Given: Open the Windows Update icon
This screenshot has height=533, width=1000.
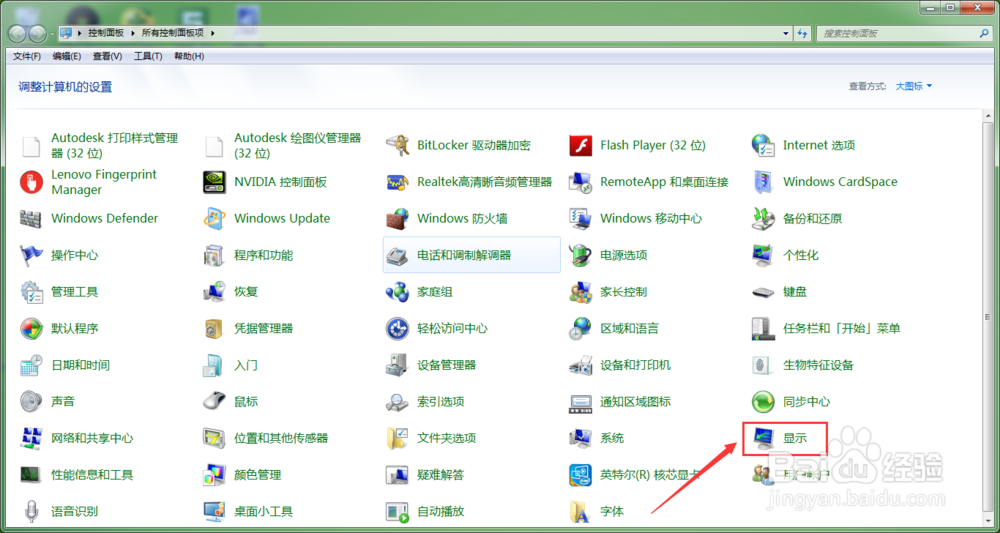Looking at the screenshot, I should (214, 219).
